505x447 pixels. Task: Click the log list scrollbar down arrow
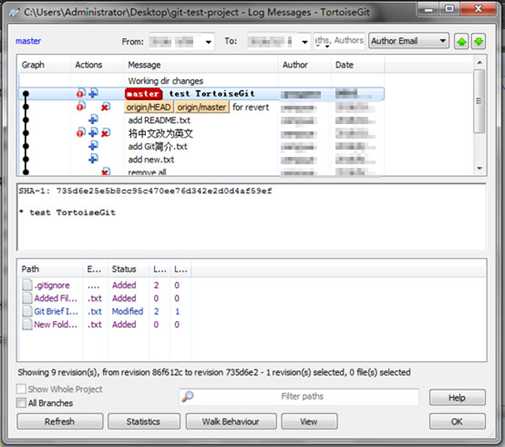479,168
